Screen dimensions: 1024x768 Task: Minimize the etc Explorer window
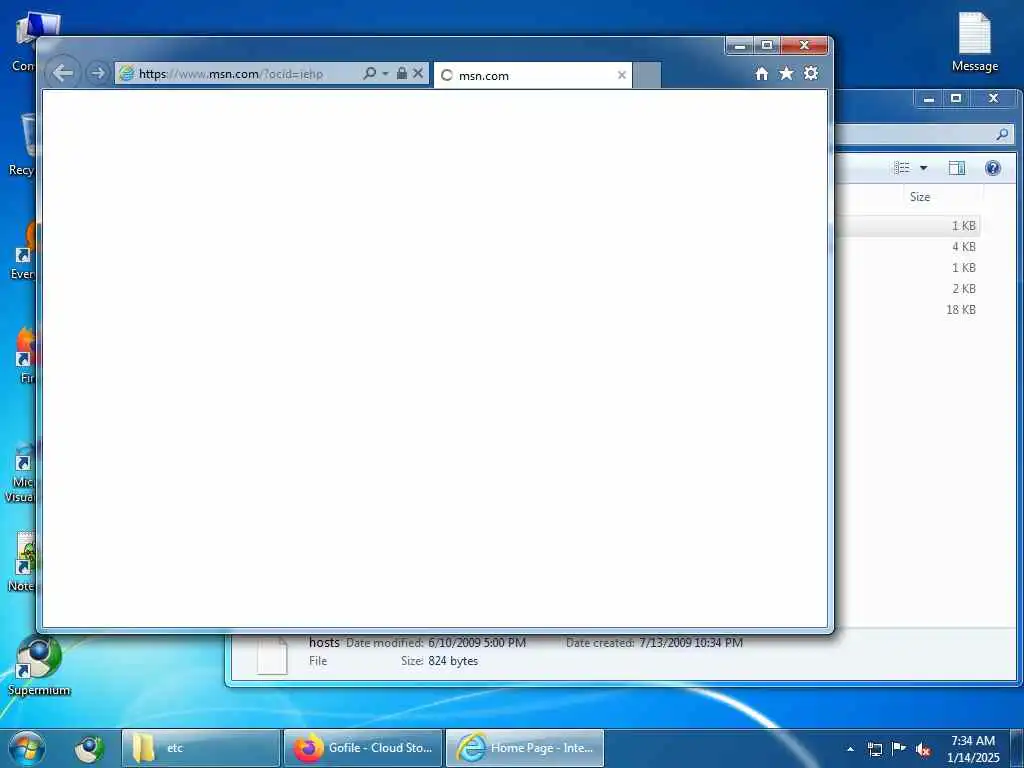tap(929, 99)
